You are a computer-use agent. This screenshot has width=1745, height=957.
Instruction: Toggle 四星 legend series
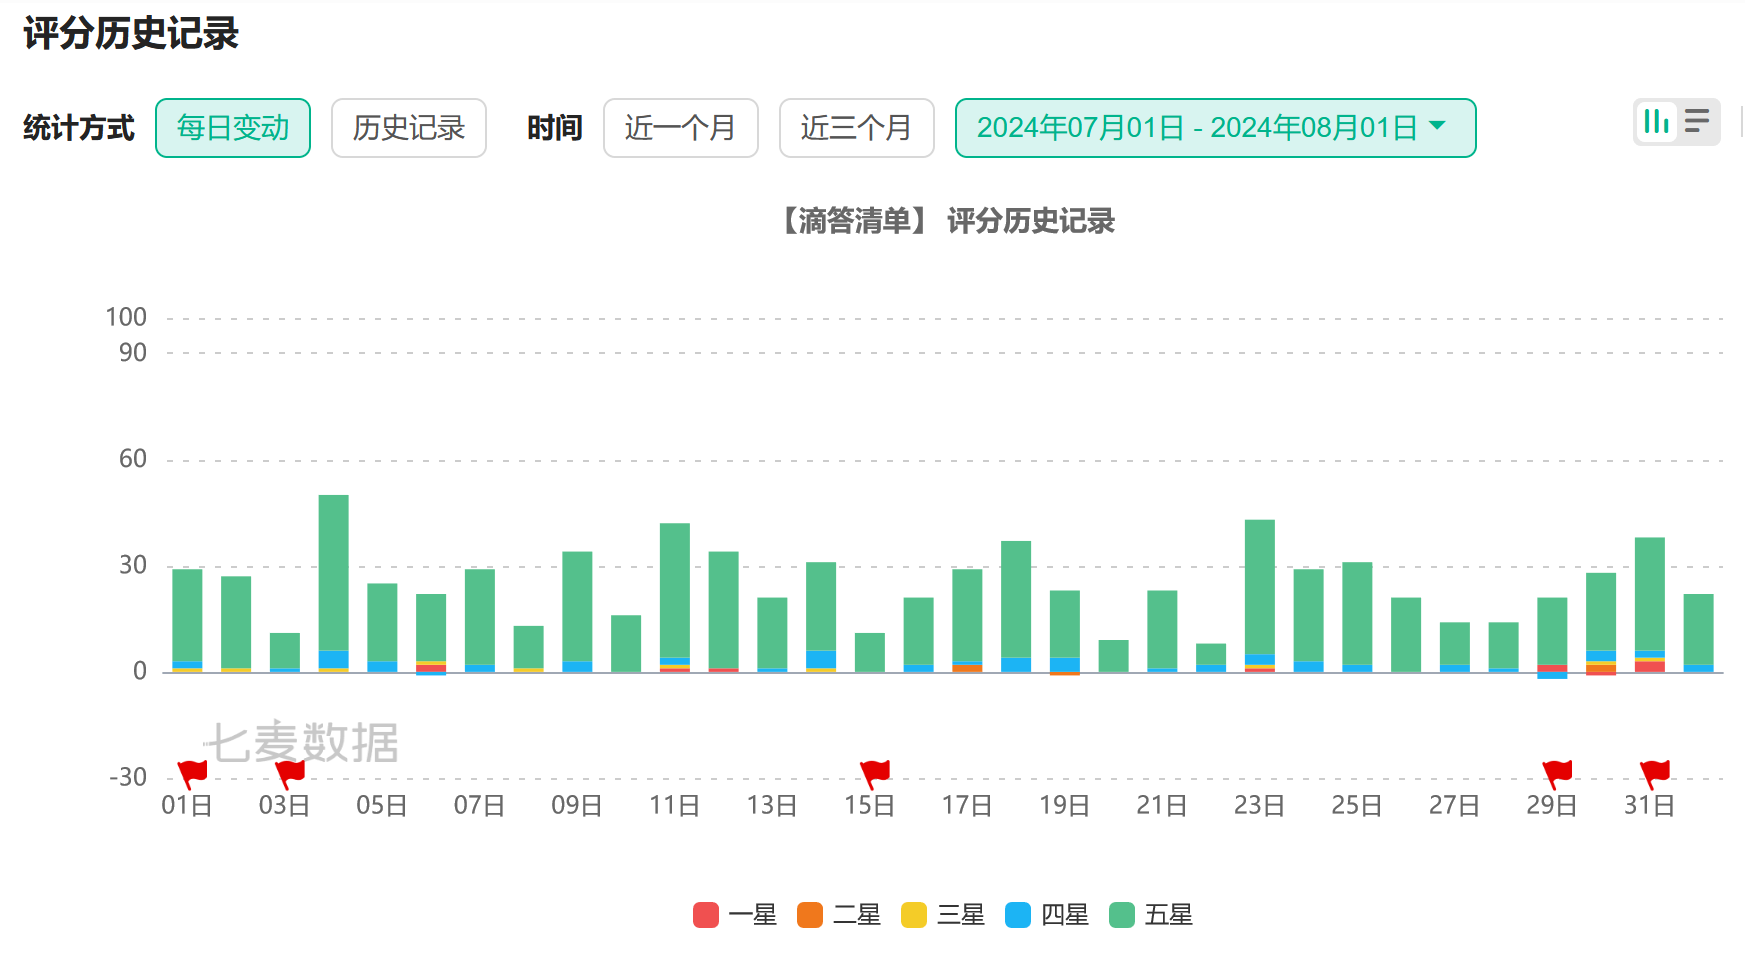click(1047, 915)
